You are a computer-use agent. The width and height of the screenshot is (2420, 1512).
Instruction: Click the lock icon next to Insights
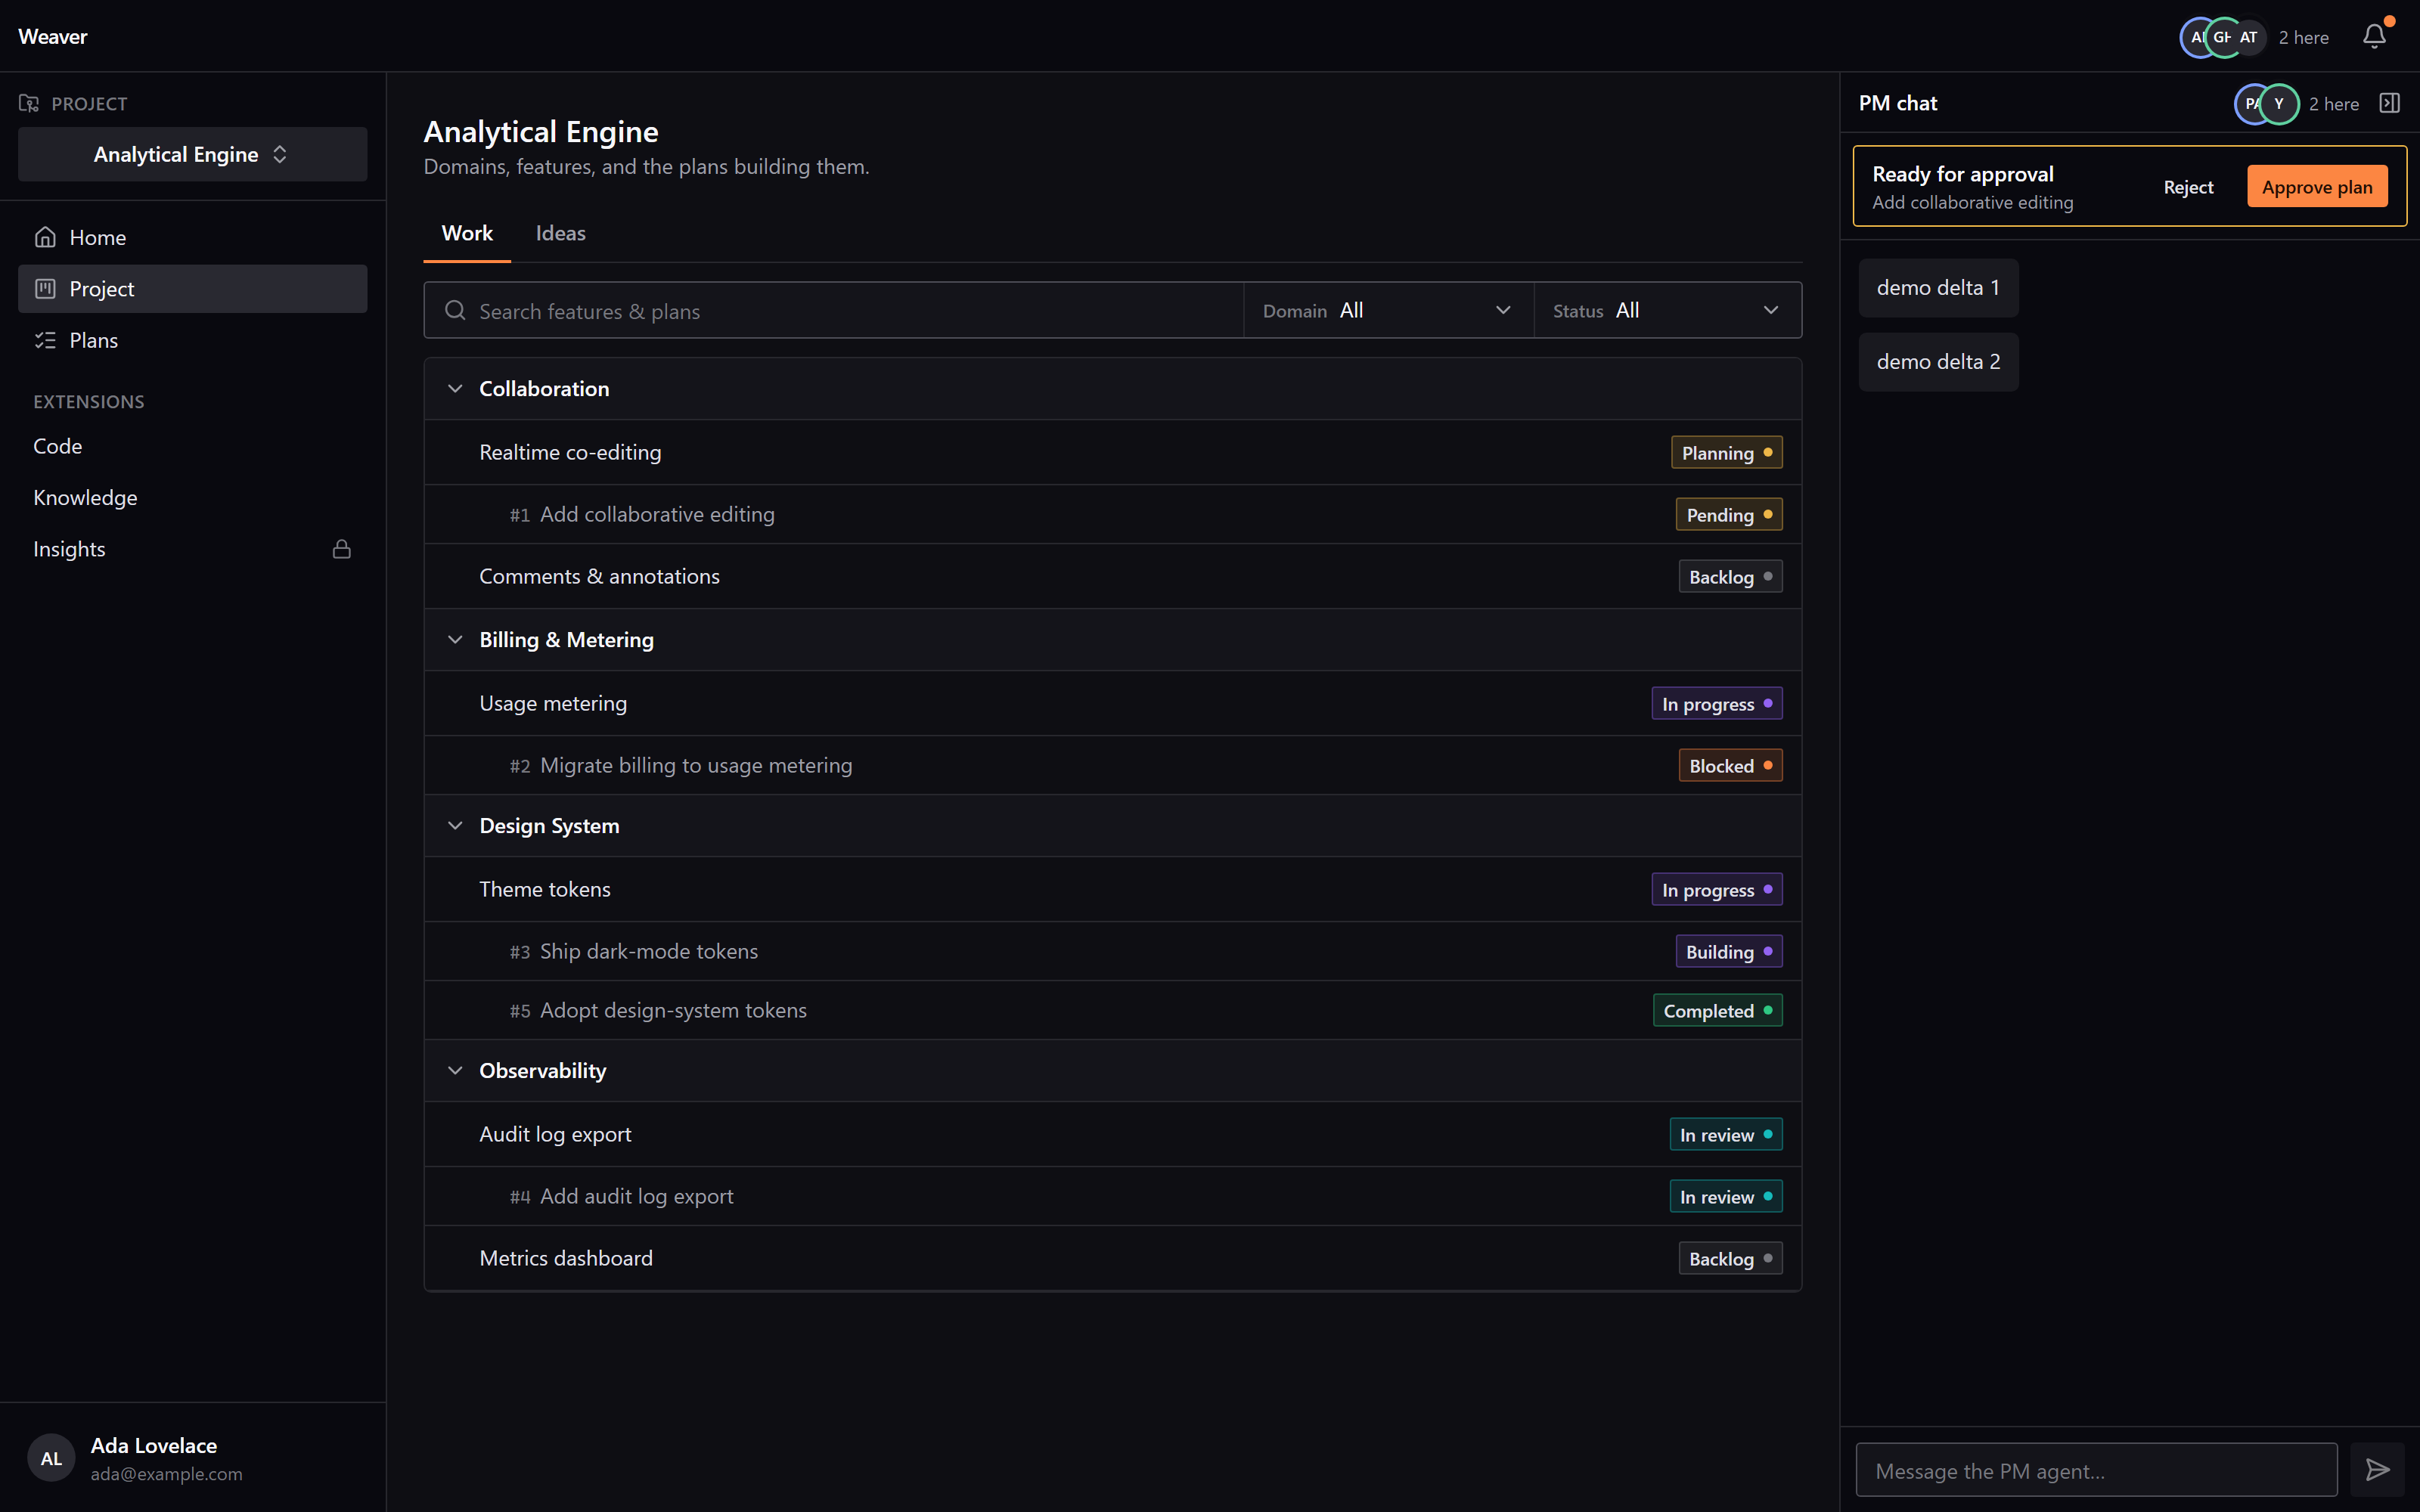[342, 549]
